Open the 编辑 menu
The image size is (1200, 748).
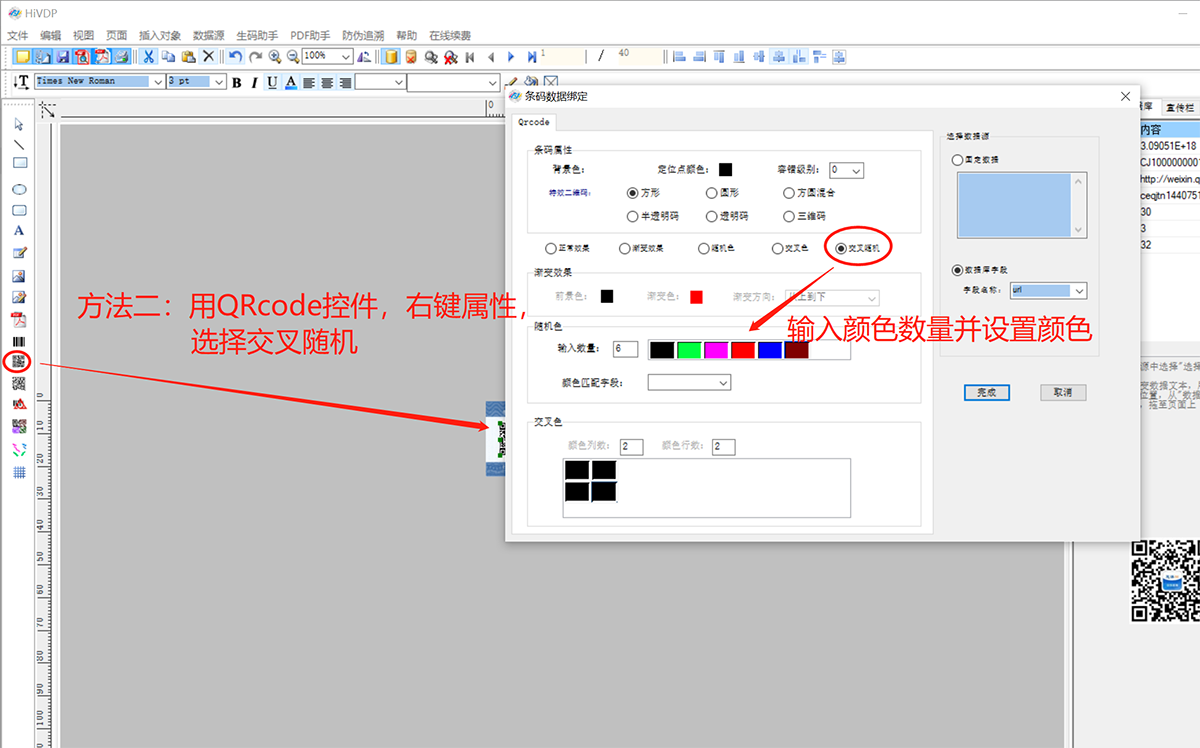(x=51, y=35)
